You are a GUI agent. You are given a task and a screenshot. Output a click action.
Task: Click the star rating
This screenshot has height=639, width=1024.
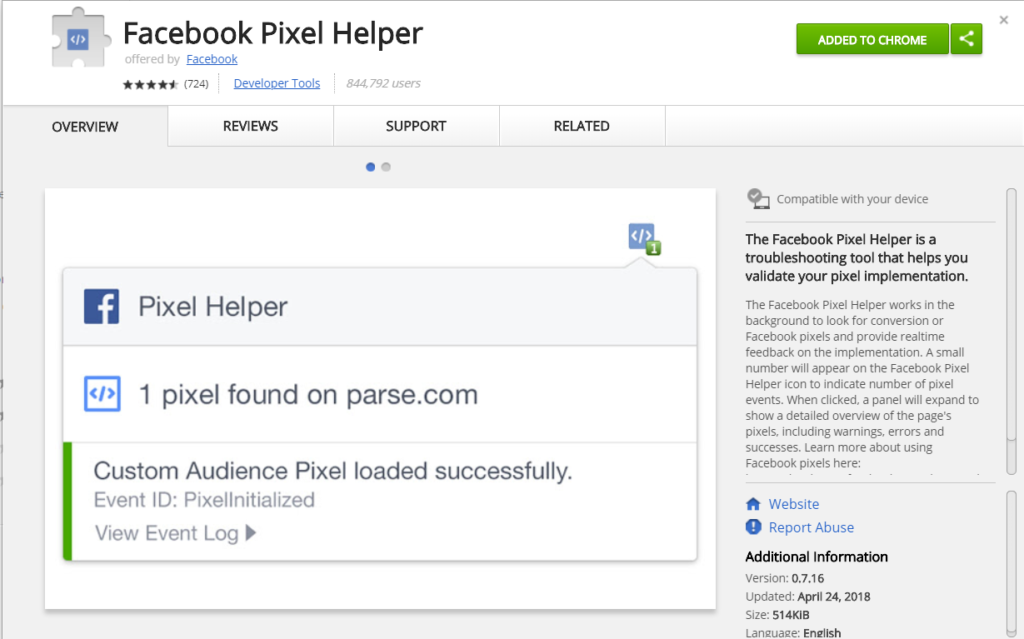150,84
